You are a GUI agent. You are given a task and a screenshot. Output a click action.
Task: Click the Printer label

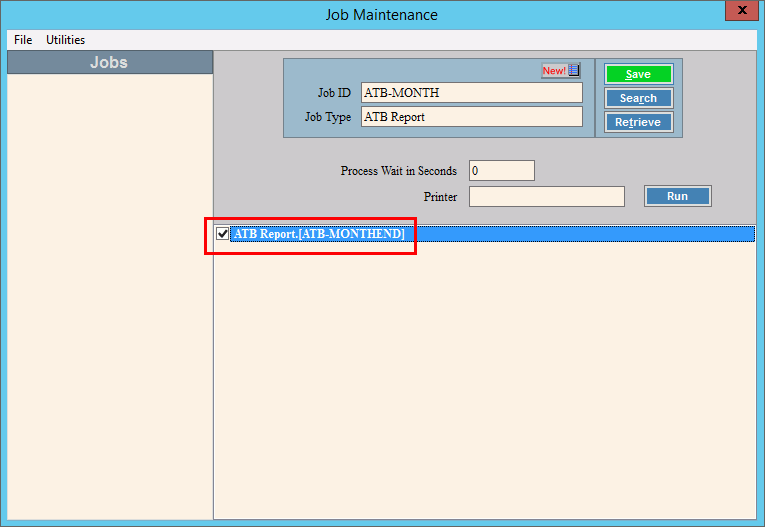[x=440, y=197]
